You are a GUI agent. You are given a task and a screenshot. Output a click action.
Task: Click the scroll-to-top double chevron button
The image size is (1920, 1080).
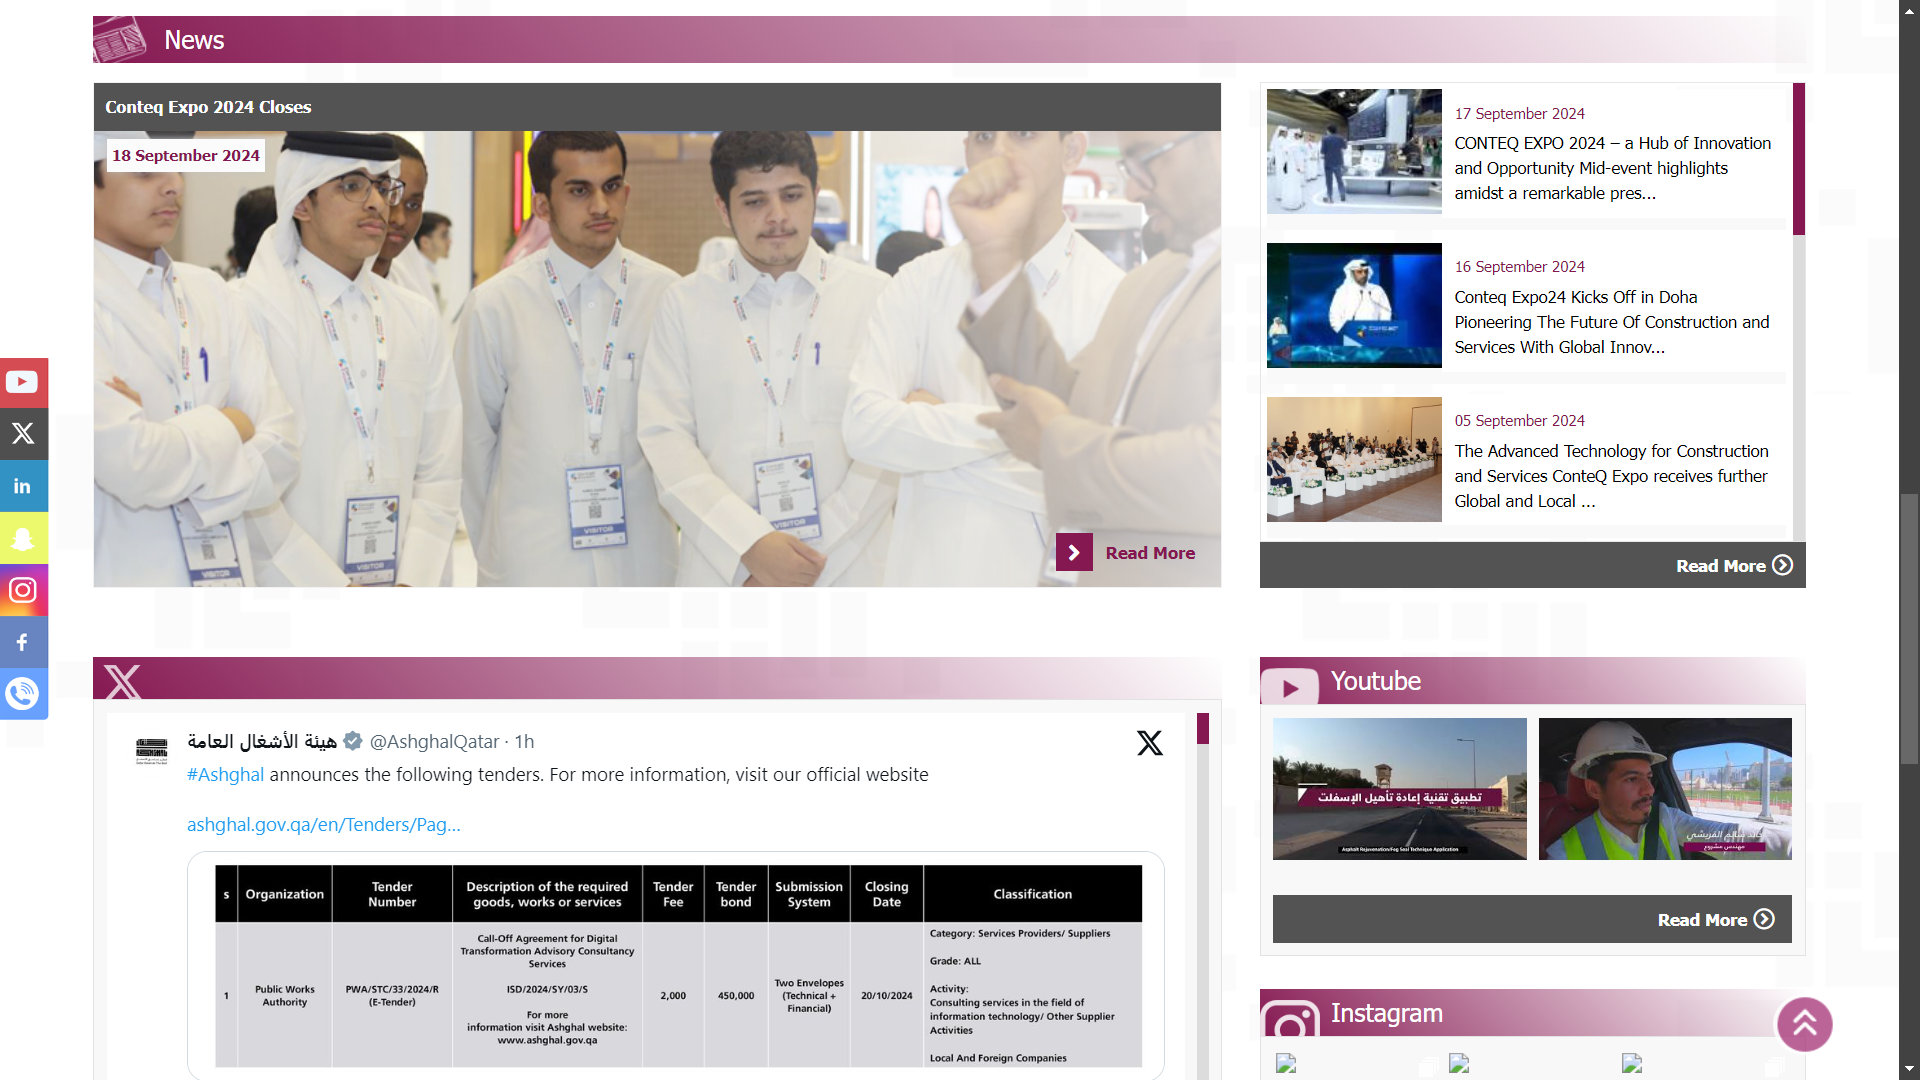pos(1804,1024)
